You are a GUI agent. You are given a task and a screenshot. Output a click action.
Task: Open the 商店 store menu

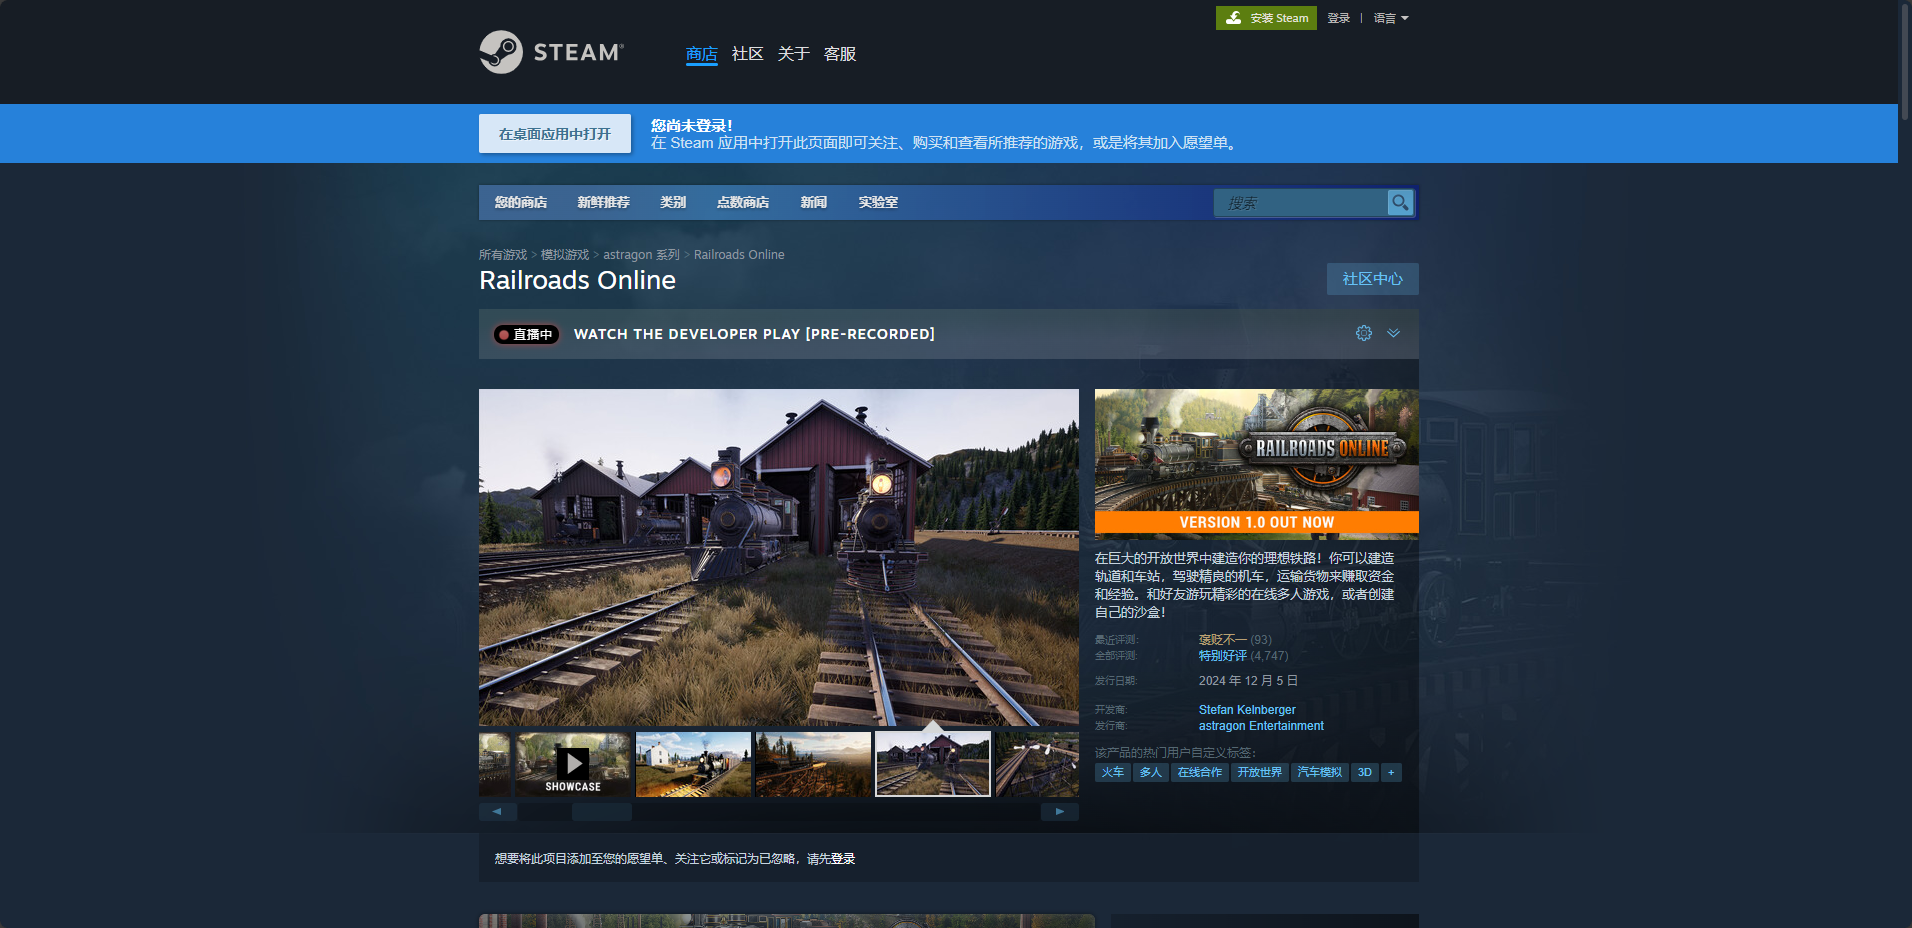click(702, 54)
